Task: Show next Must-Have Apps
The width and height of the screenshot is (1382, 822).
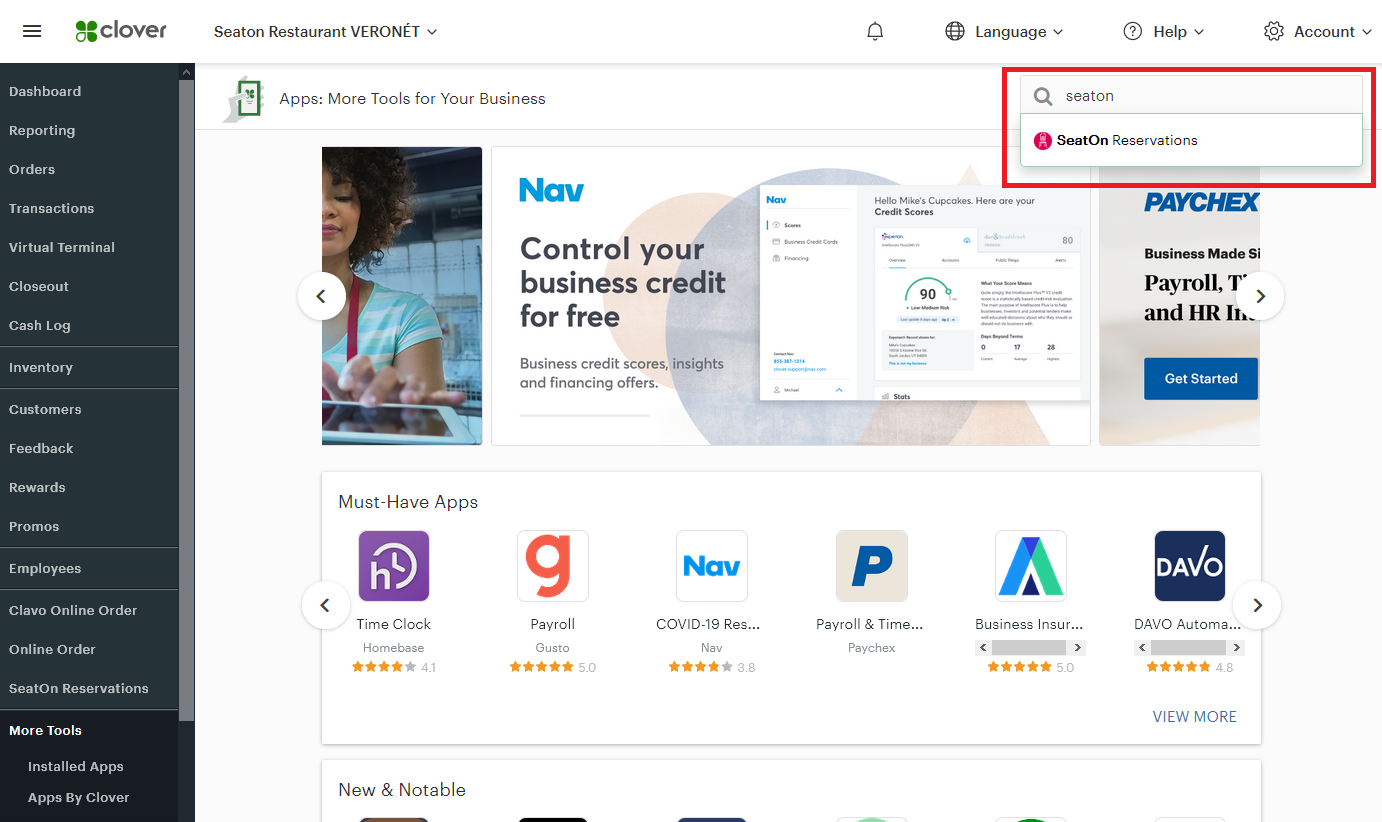Action: [x=1257, y=605]
